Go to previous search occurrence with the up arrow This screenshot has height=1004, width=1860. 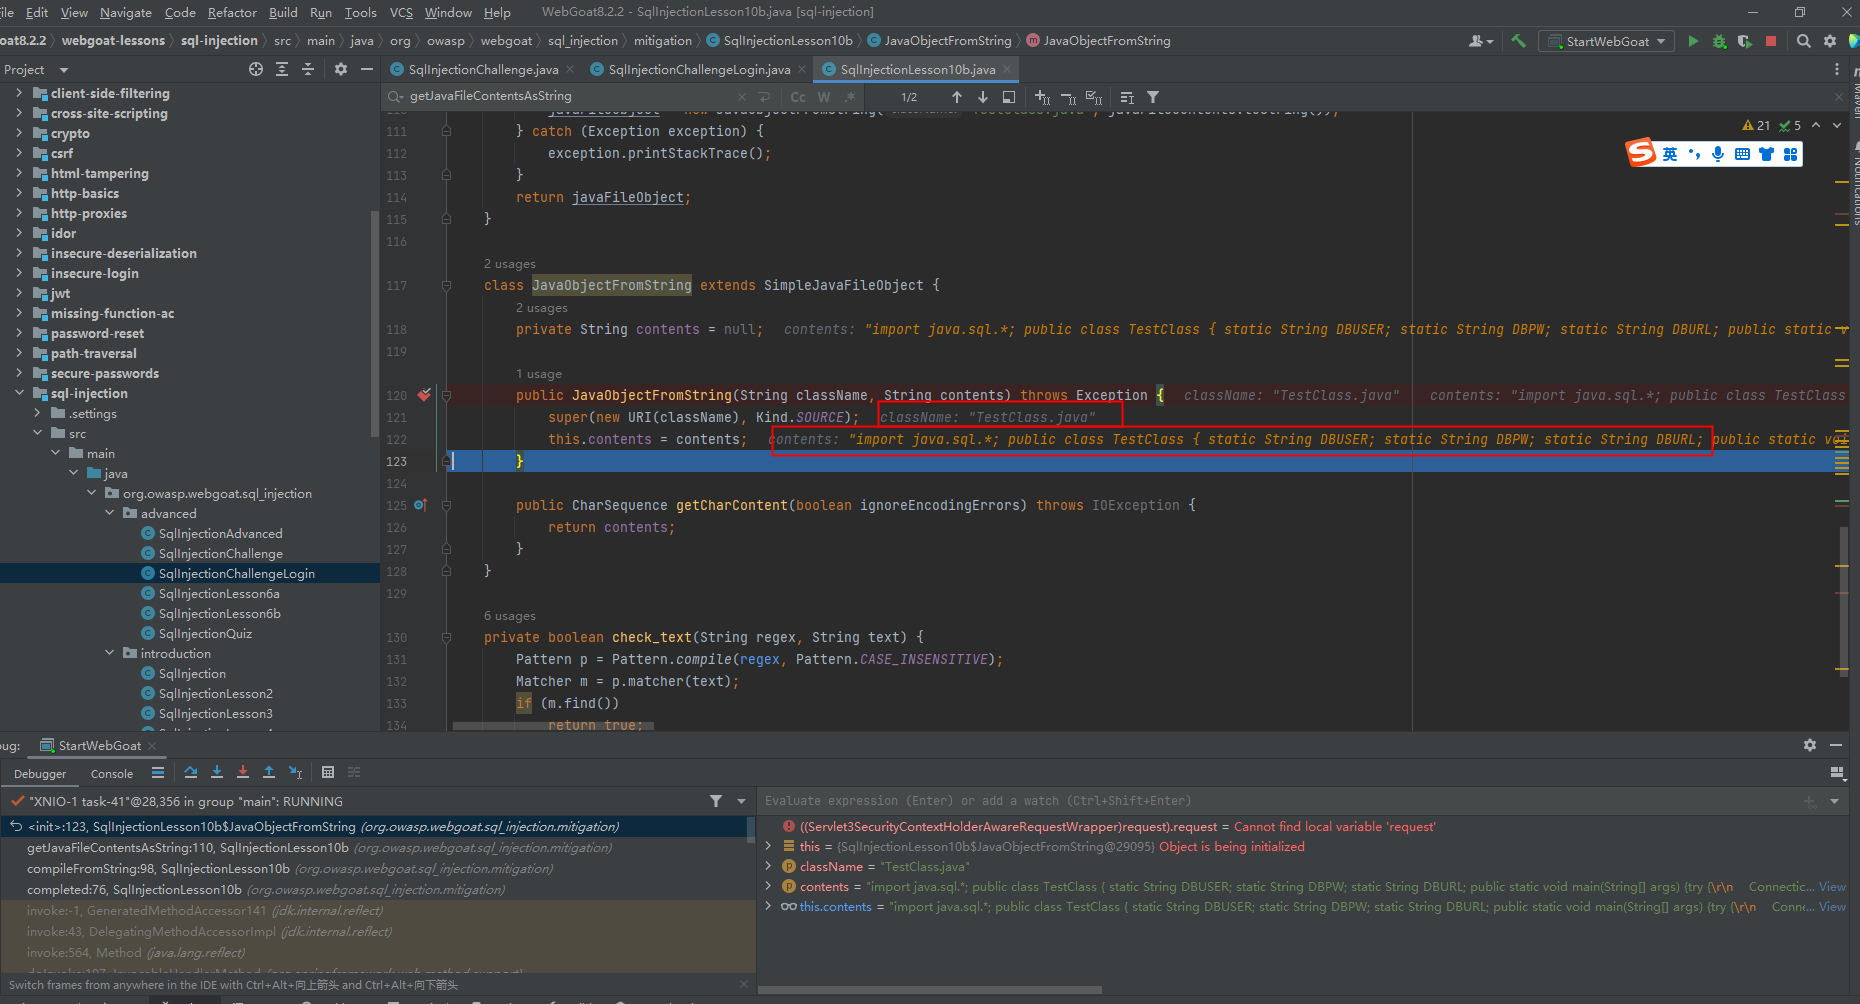pos(957,97)
